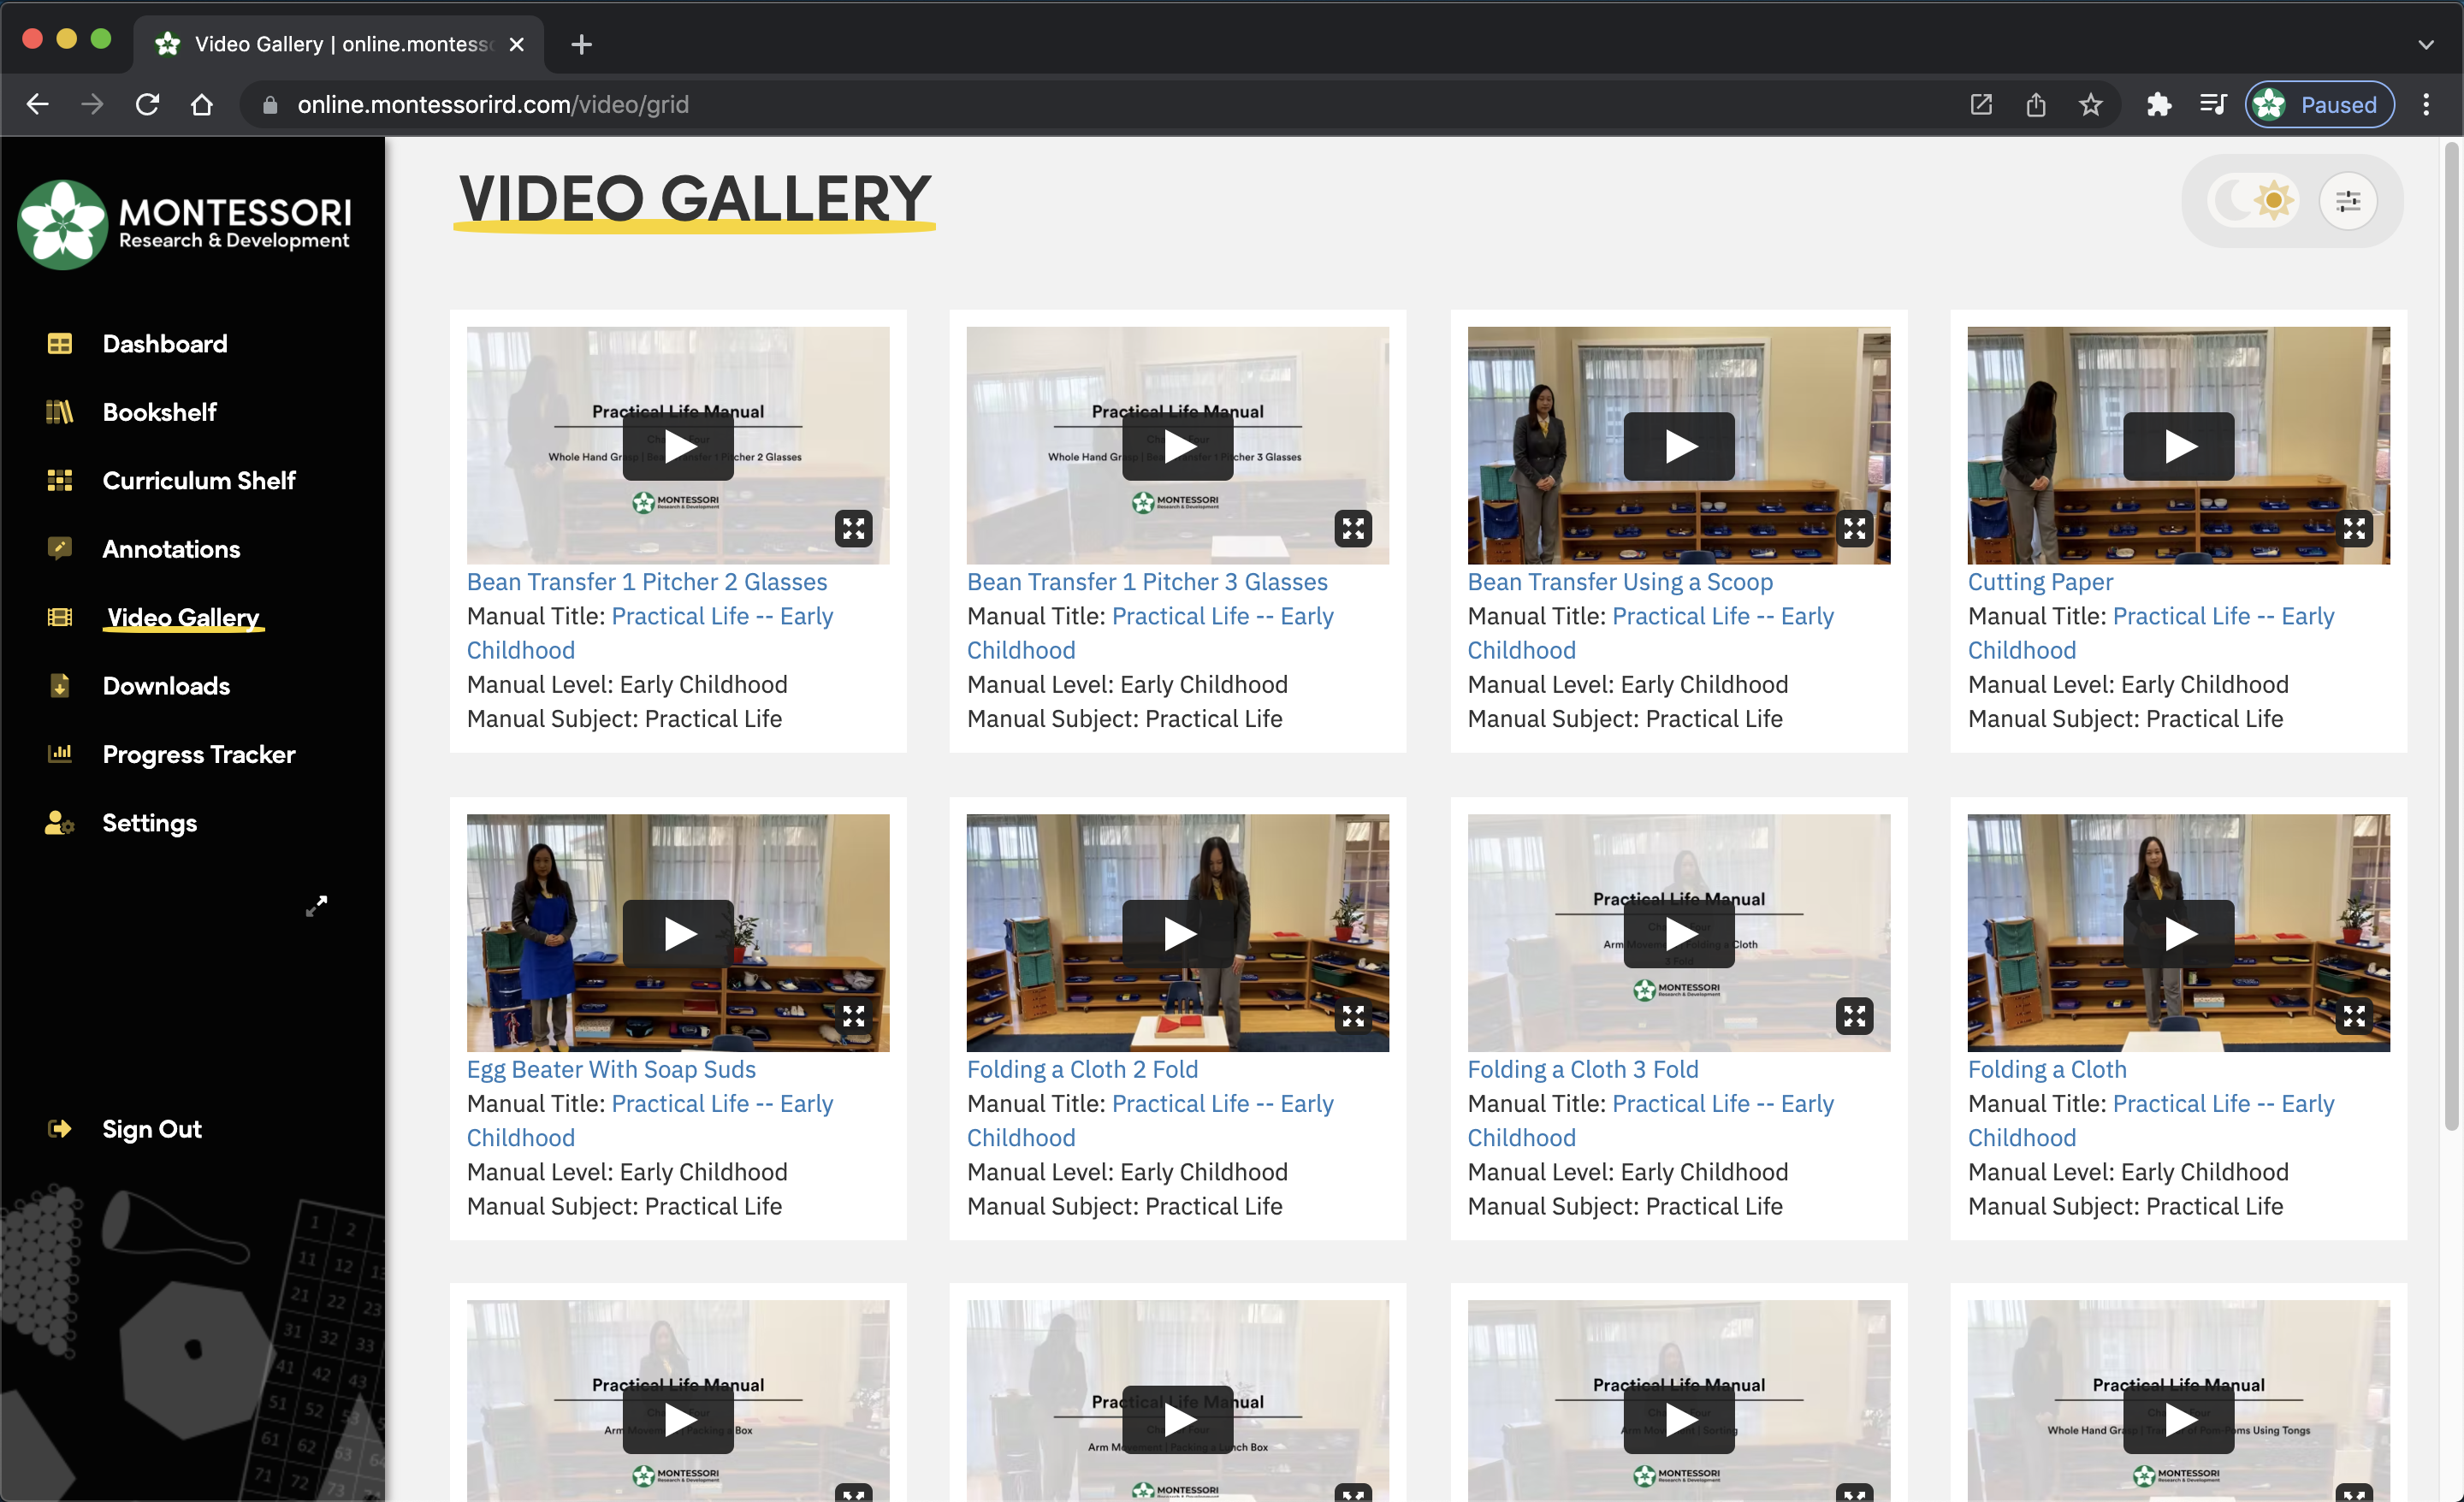Bookmark this page with star icon
Viewport: 2464px width, 1502px height.
[x=2090, y=104]
